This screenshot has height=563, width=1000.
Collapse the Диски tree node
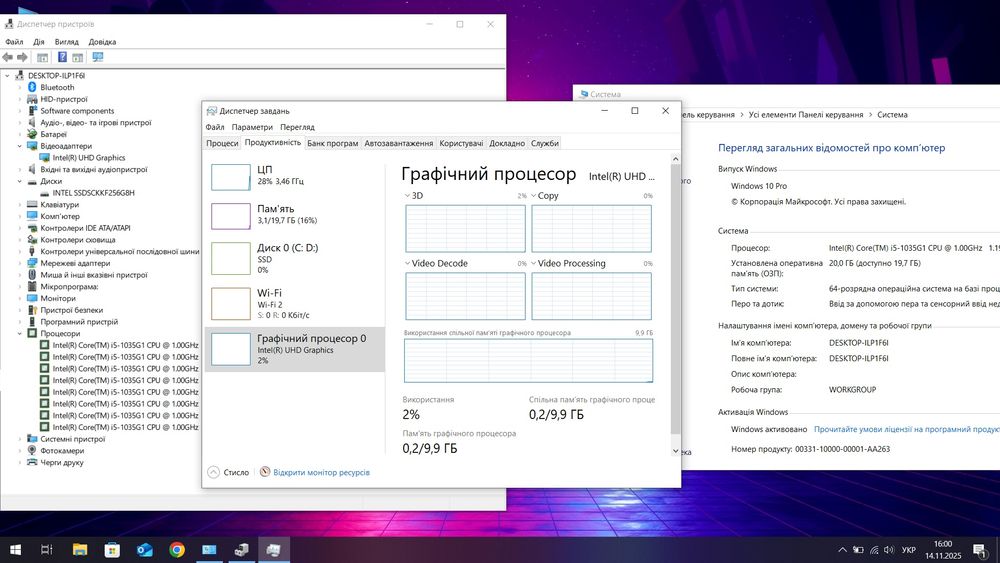20,181
